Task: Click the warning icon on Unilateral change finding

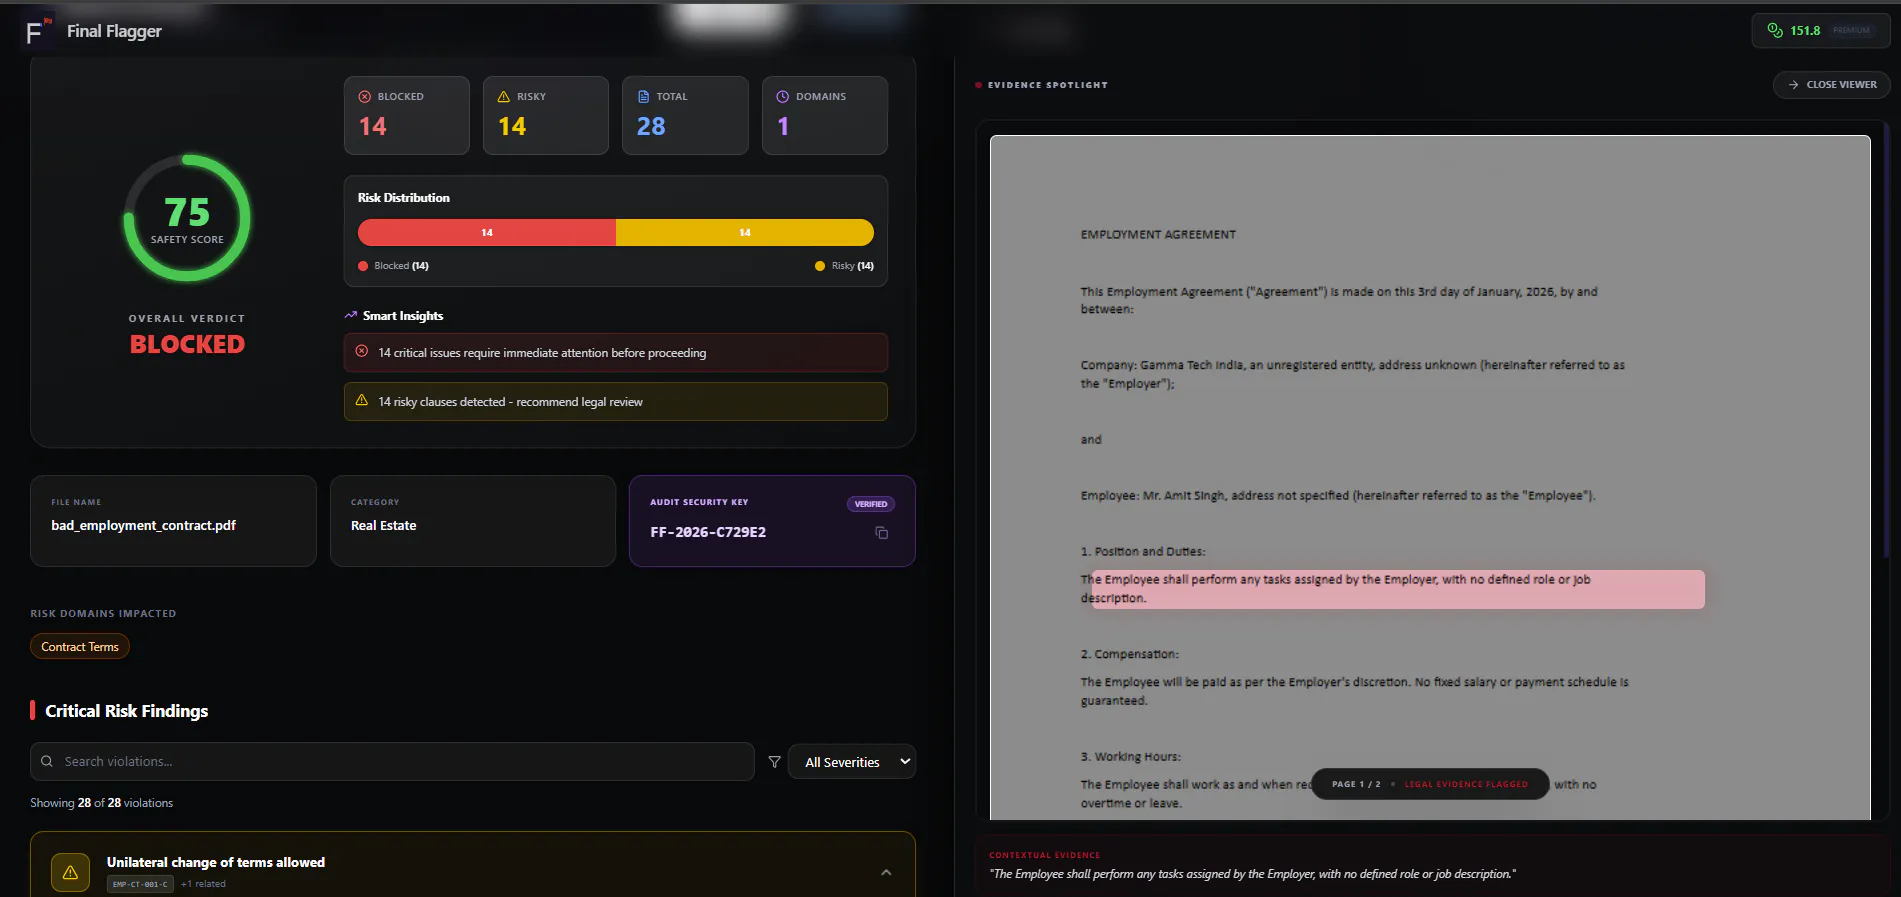Action: click(x=70, y=872)
